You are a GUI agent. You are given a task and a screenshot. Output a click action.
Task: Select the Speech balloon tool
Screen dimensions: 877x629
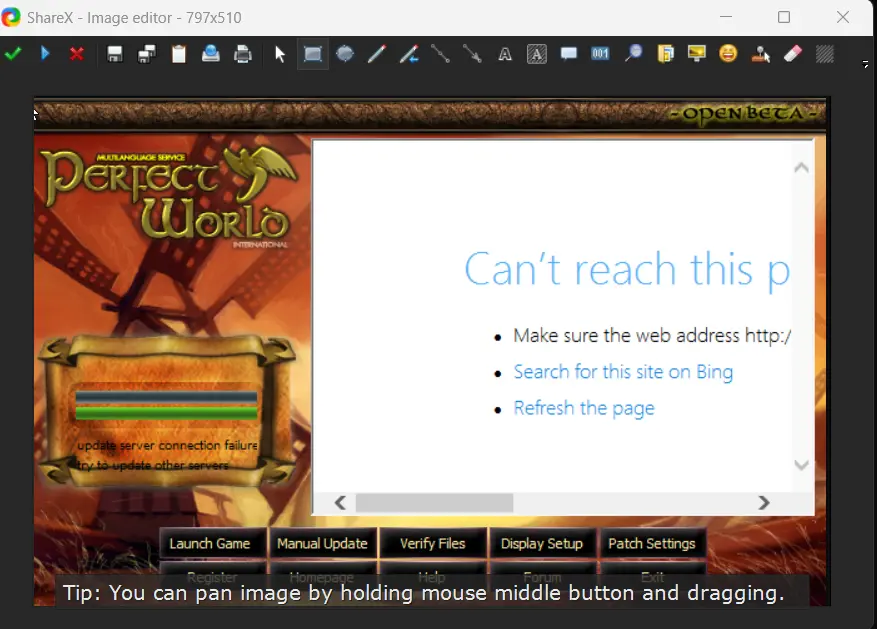(x=569, y=54)
